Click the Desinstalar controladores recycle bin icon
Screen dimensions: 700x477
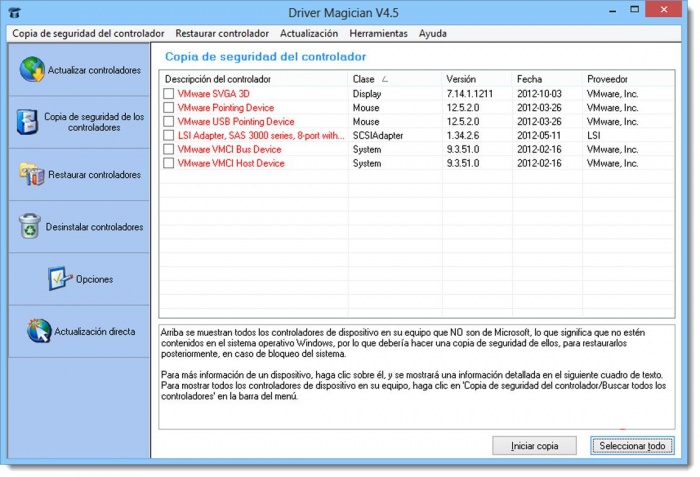tap(30, 226)
